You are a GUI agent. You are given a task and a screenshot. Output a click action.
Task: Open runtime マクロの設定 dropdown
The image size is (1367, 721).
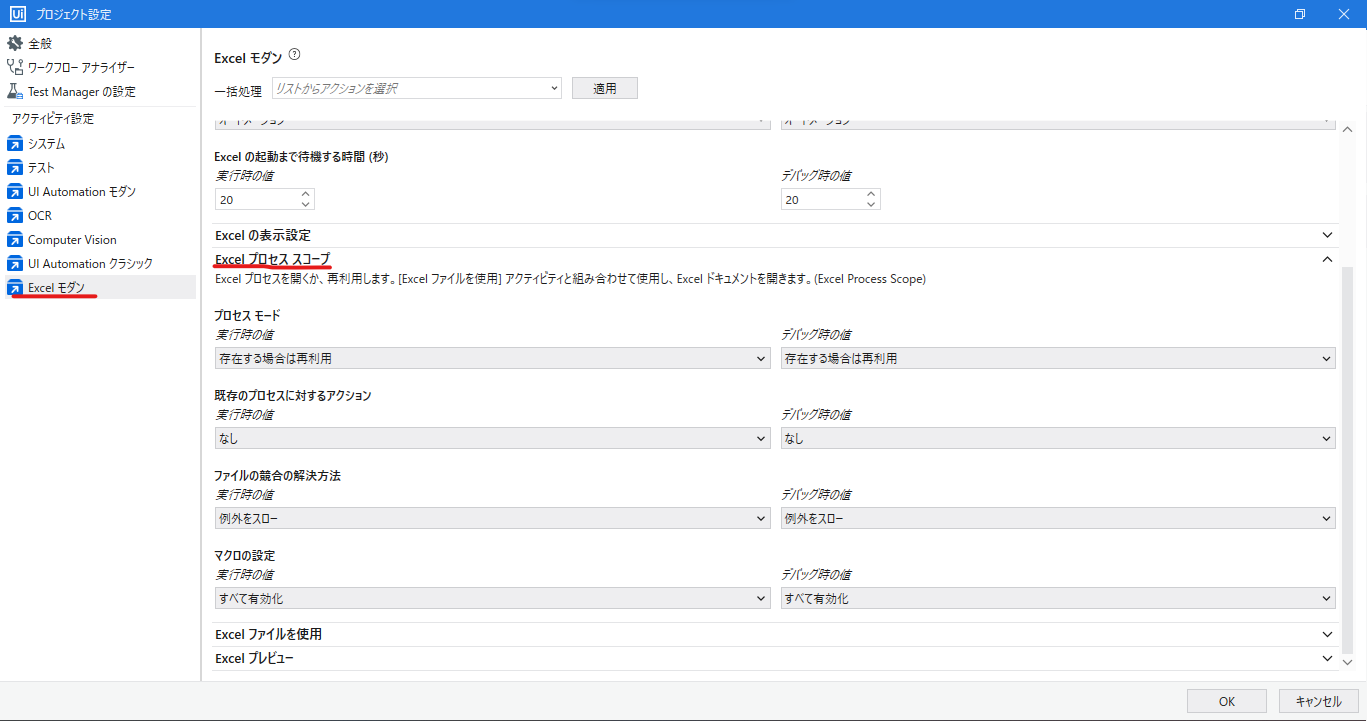(493, 599)
